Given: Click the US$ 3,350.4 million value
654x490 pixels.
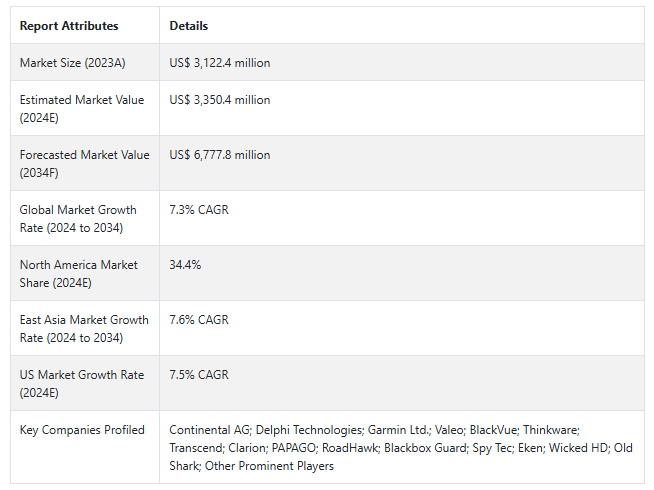Looking at the screenshot, I should tap(220, 100).
